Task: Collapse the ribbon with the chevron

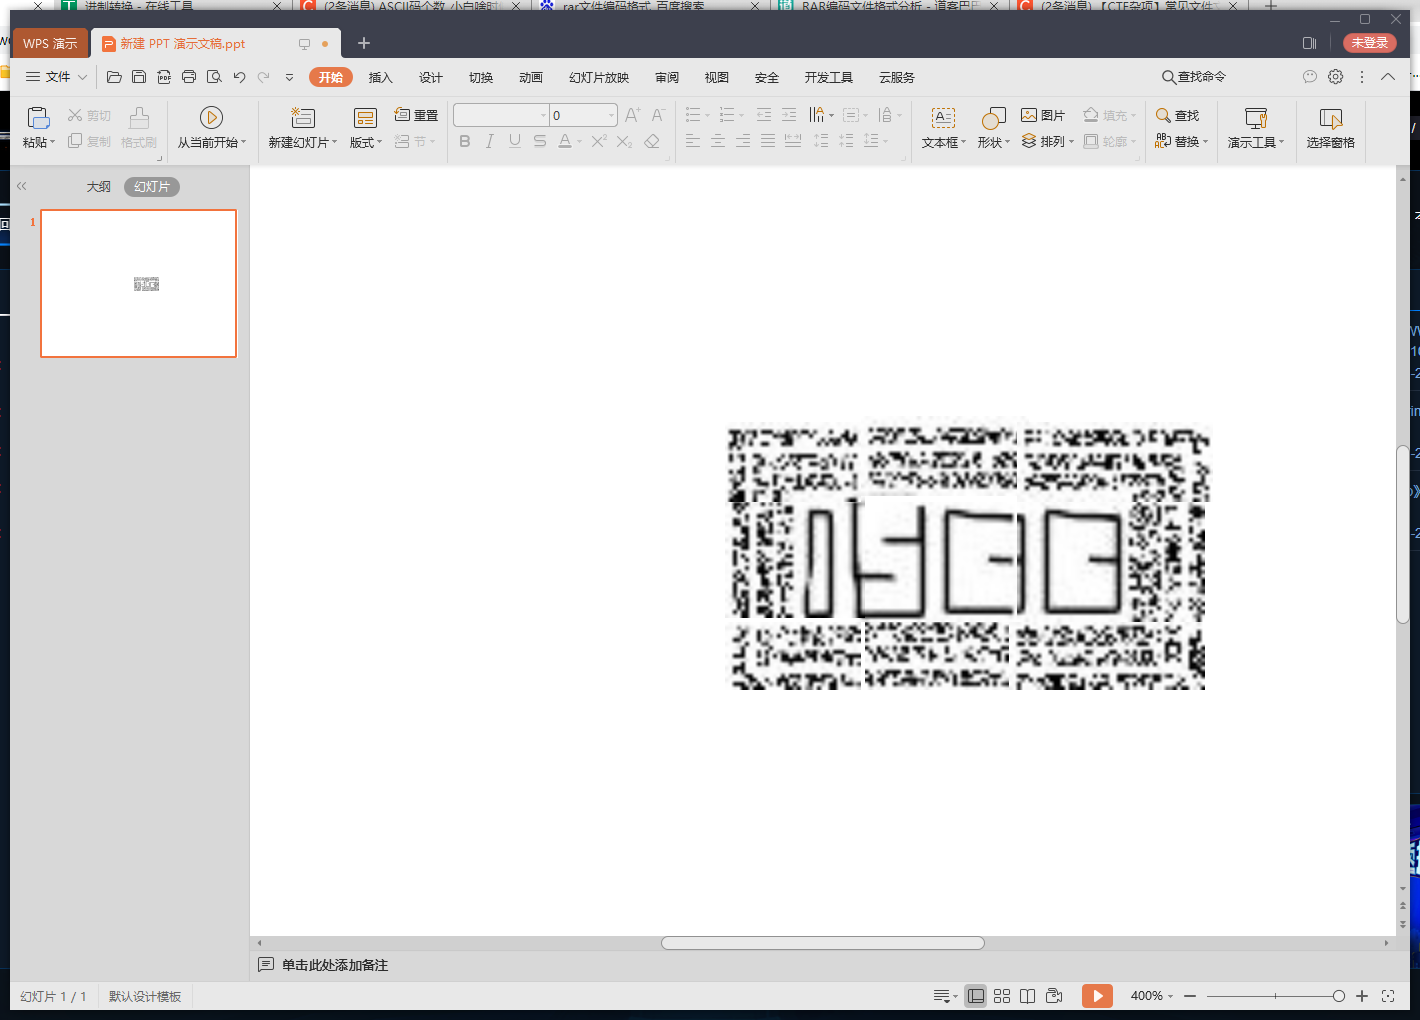Action: pyautogui.click(x=1388, y=77)
